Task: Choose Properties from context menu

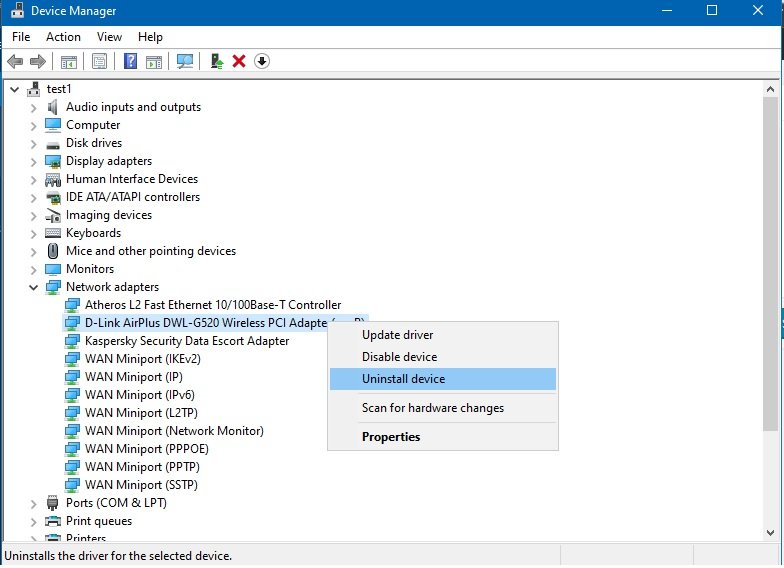Action: click(443, 437)
